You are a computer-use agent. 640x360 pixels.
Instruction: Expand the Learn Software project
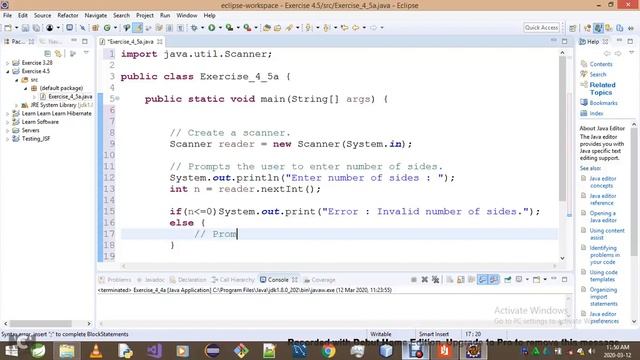point(7,122)
